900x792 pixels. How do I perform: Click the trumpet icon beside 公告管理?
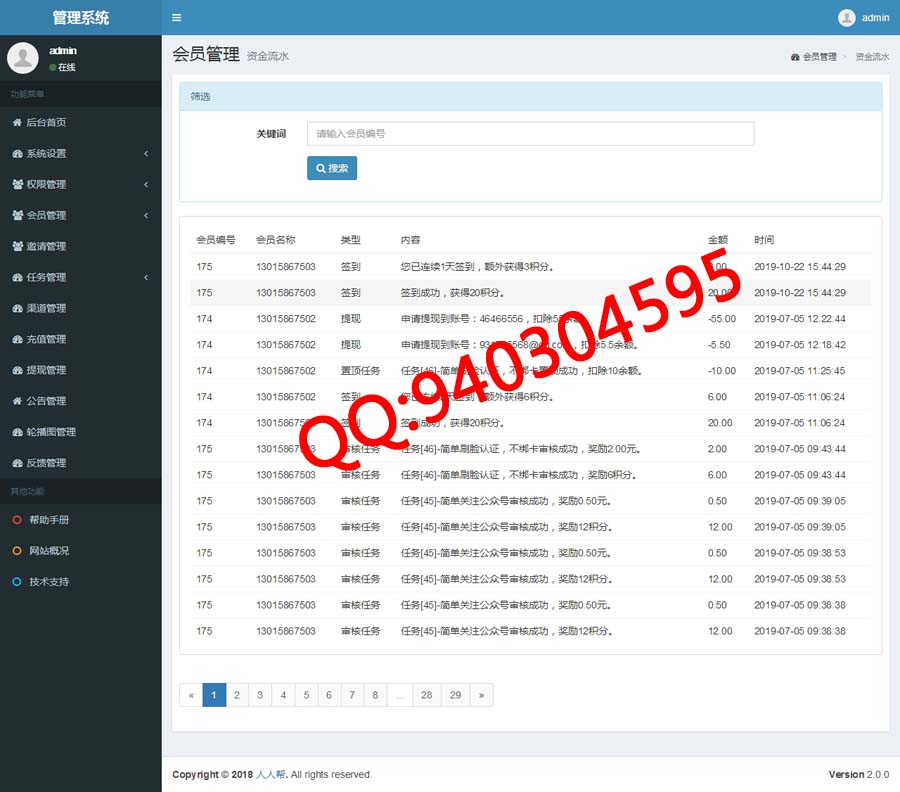tap(17, 401)
